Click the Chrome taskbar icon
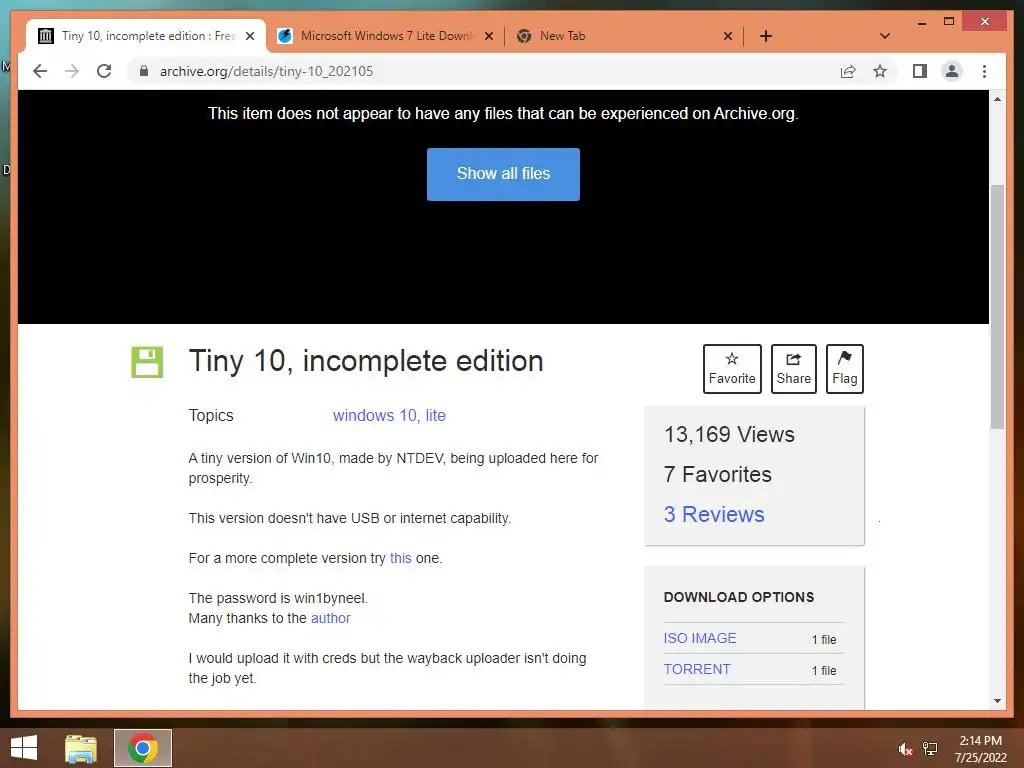Screen dimensions: 1024x768 142,748
